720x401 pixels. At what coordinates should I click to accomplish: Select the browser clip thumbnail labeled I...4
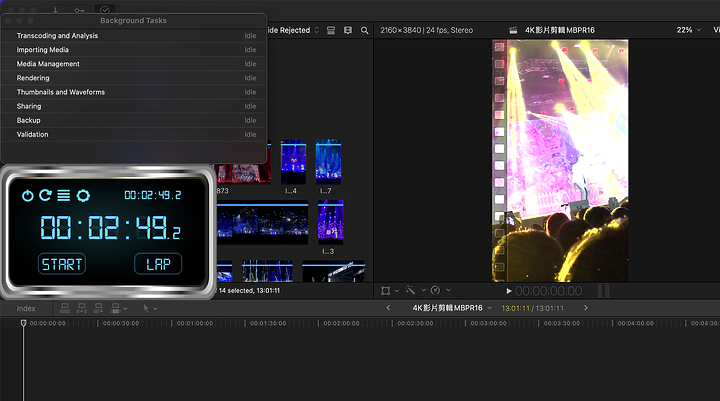coord(293,162)
